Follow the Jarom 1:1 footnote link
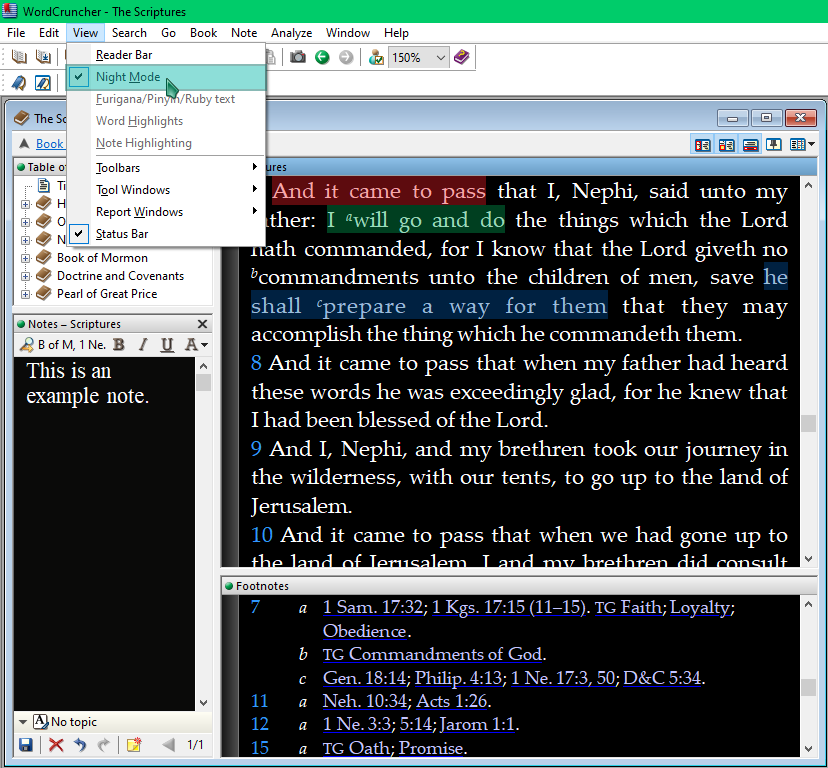Screen dimensions: 828x768 [x=477, y=724]
